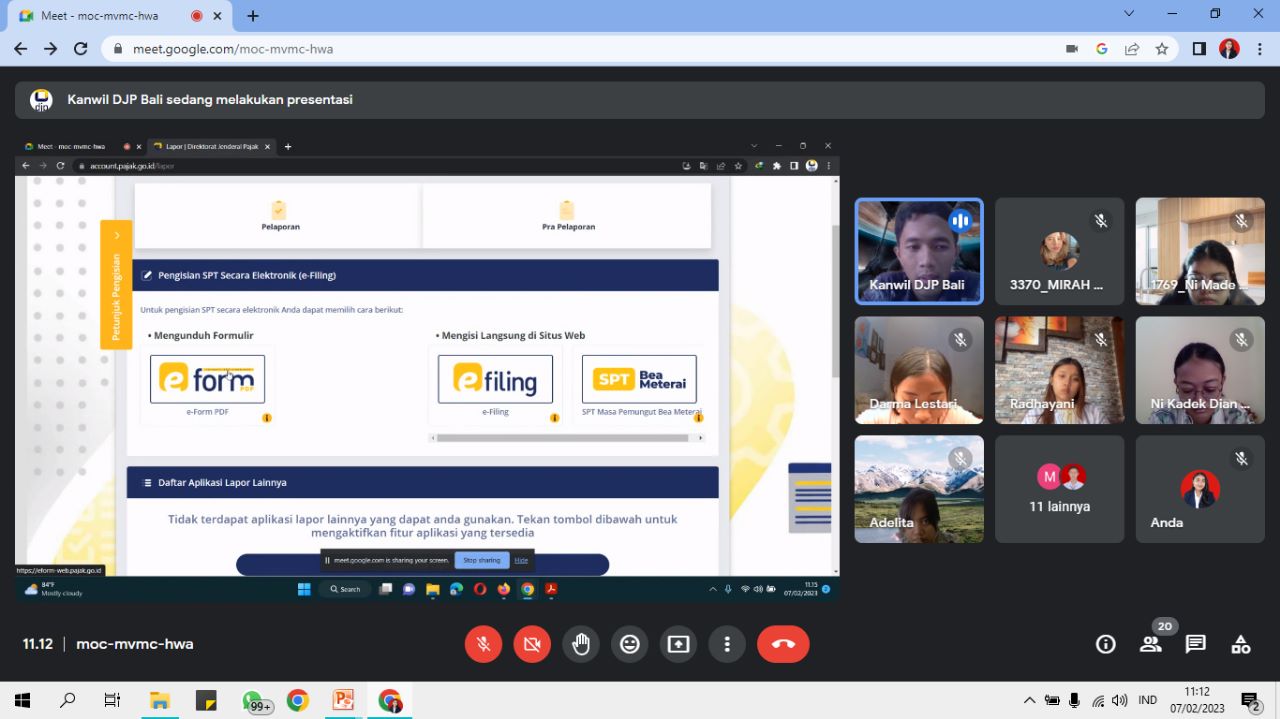
Task: Open the chat panel
Action: click(1196, 644)
